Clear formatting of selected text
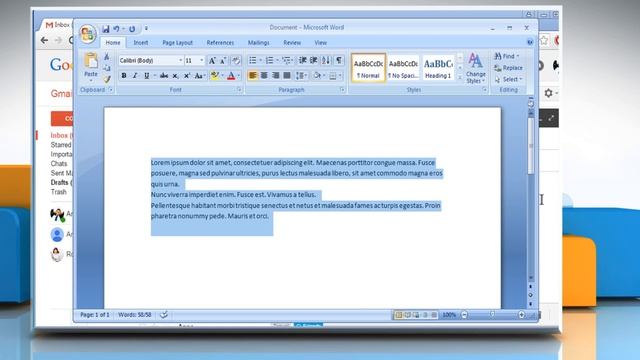This screenshot has height=360, width=640. [236, 61]
